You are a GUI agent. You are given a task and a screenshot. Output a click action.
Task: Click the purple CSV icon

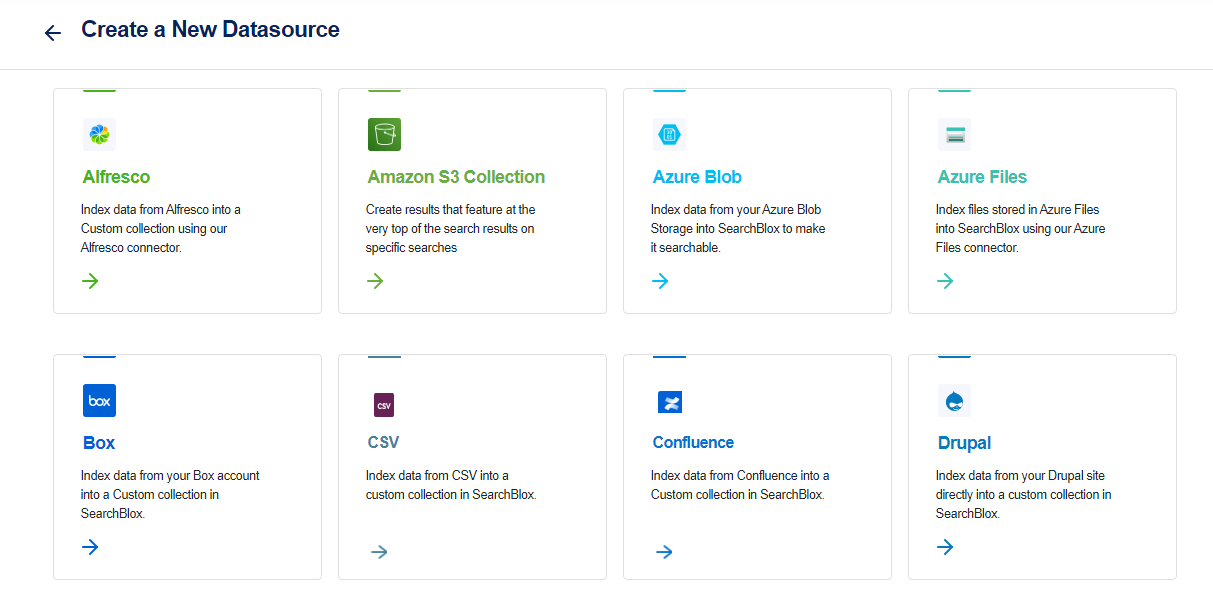pyautogui.click(x=384, y=405)
